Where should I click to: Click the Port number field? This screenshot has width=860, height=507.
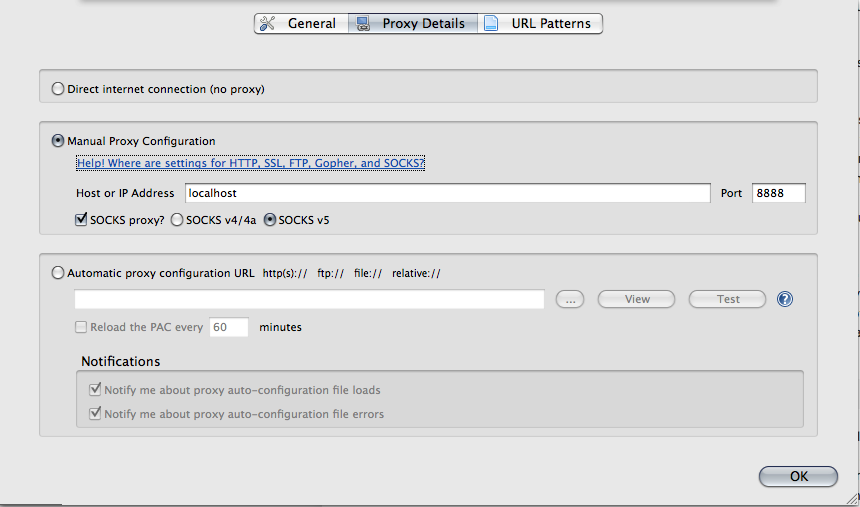(778, 193)
